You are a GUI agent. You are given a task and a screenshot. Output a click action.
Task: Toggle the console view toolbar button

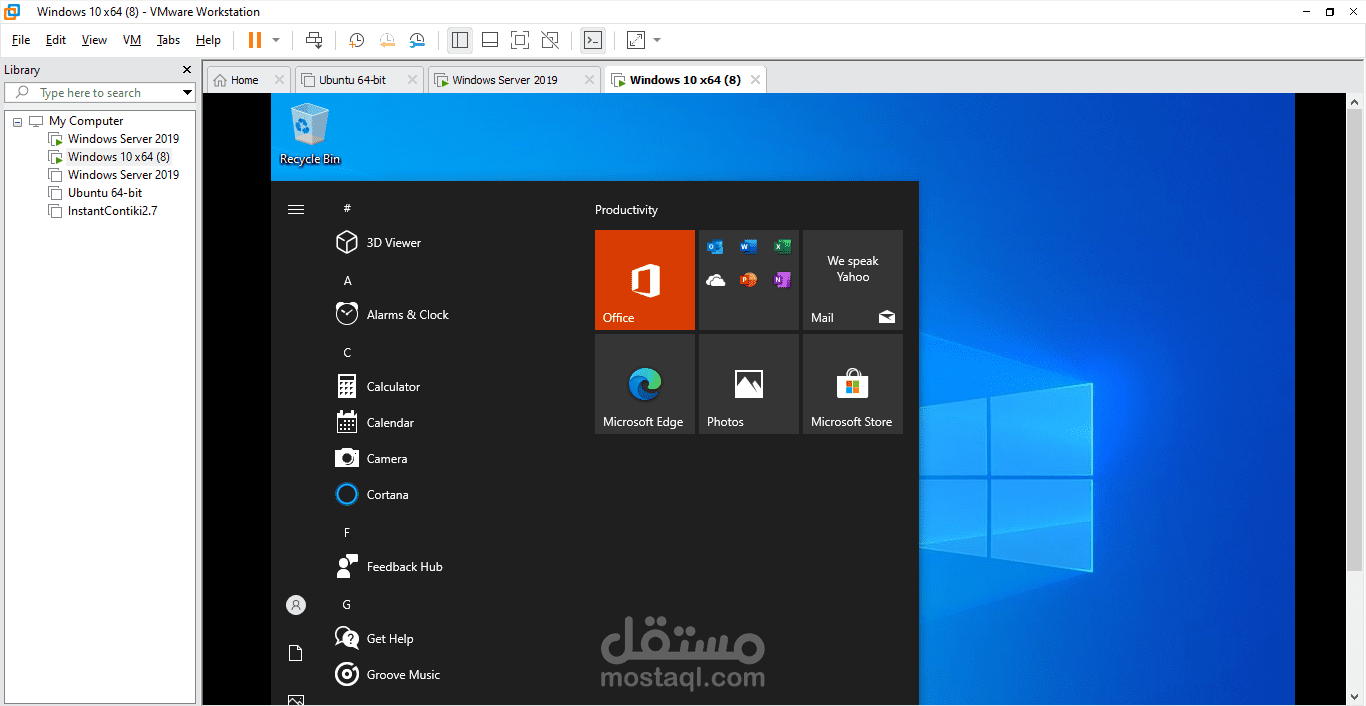click(593, 40)
